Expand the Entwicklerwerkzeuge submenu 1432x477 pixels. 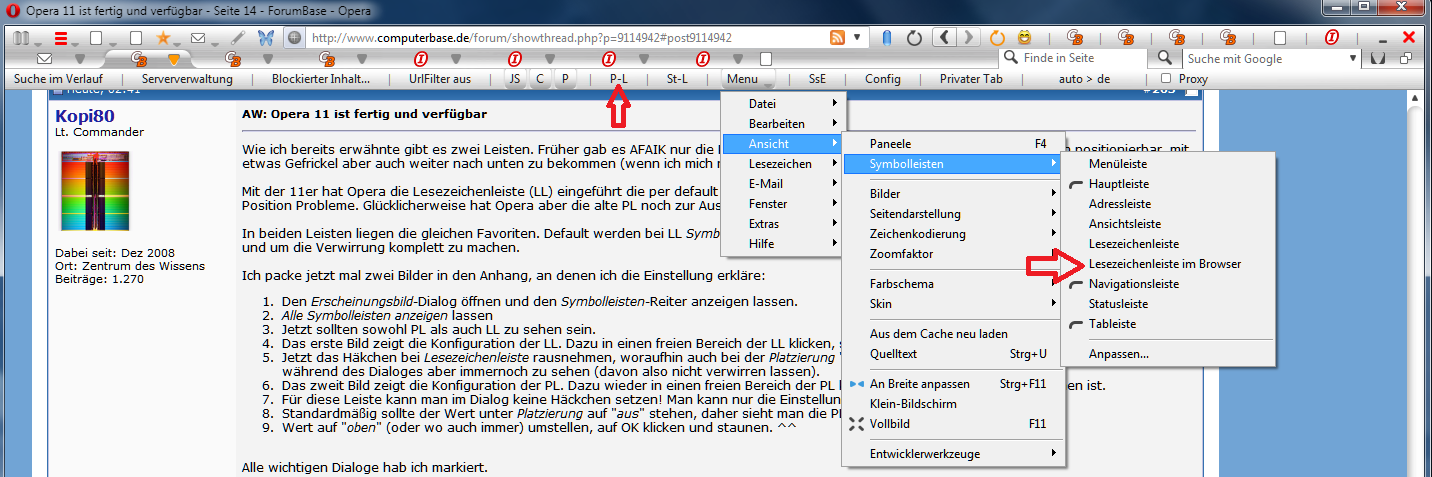[951, 454]
